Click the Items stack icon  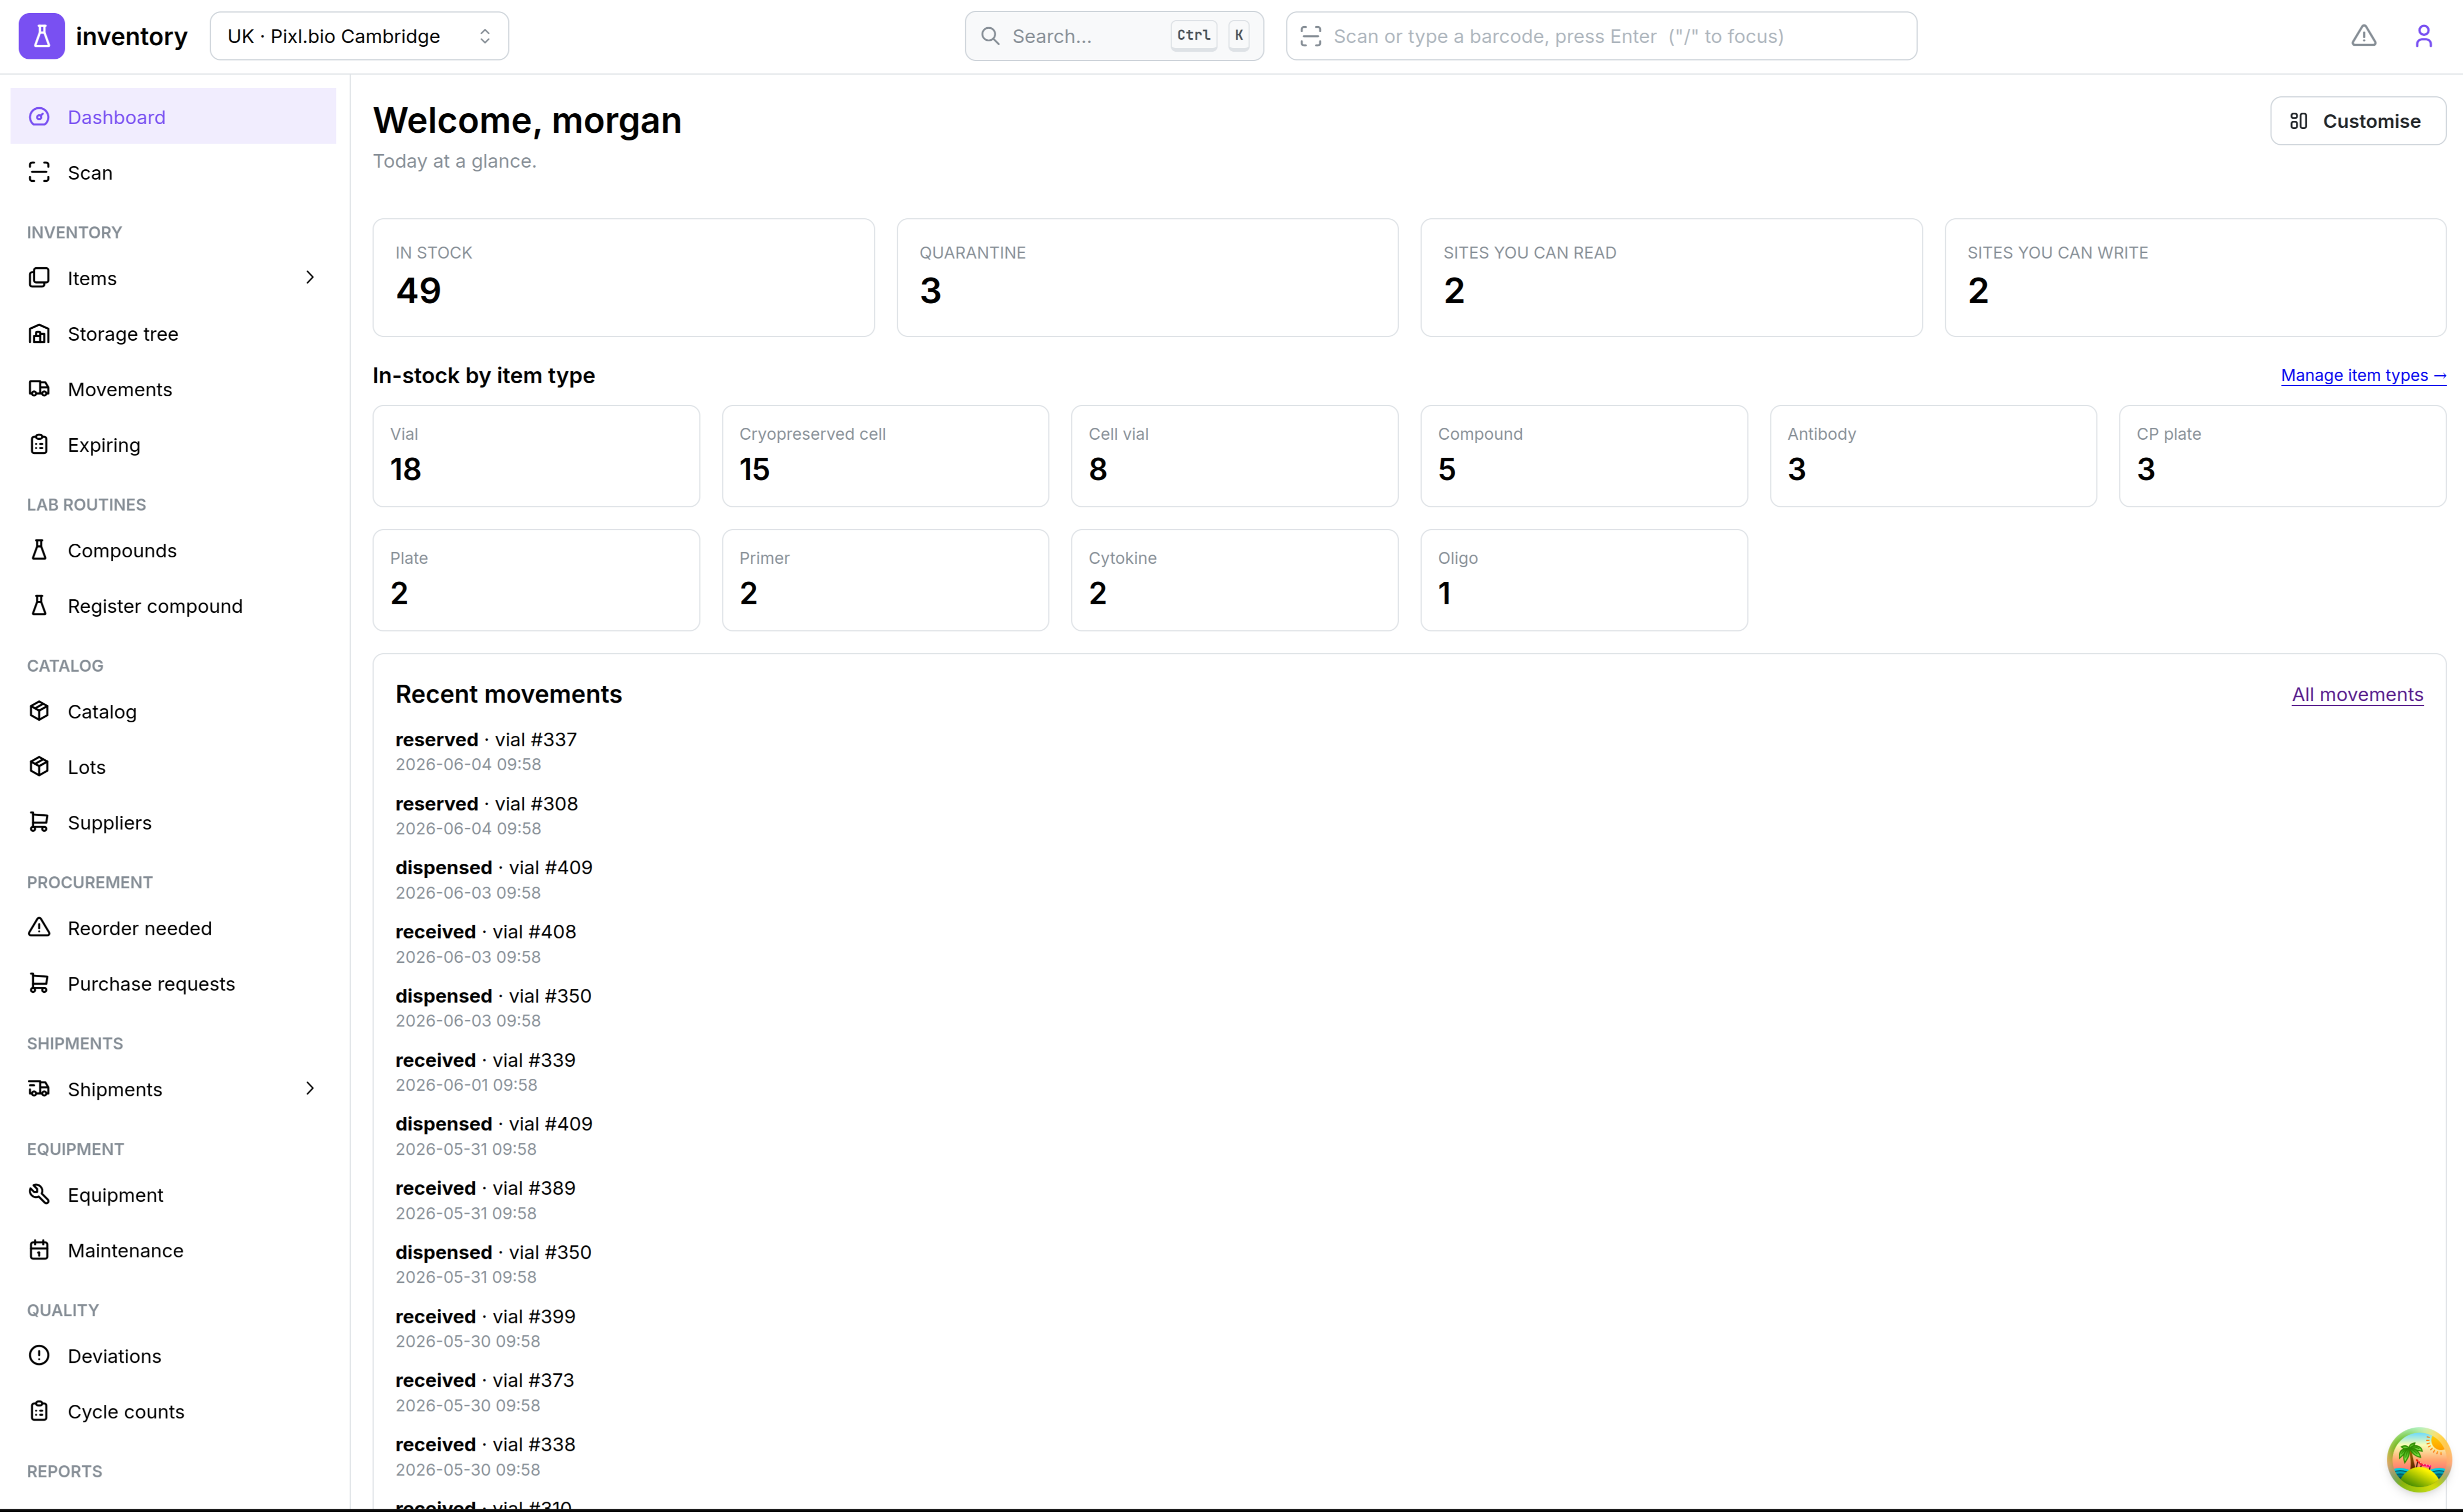pos(39,278)
